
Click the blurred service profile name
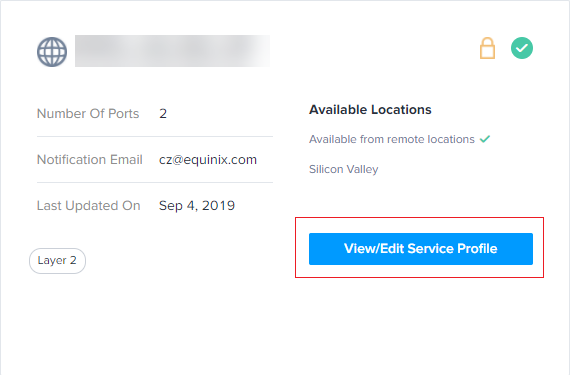(x=172, y=51)
